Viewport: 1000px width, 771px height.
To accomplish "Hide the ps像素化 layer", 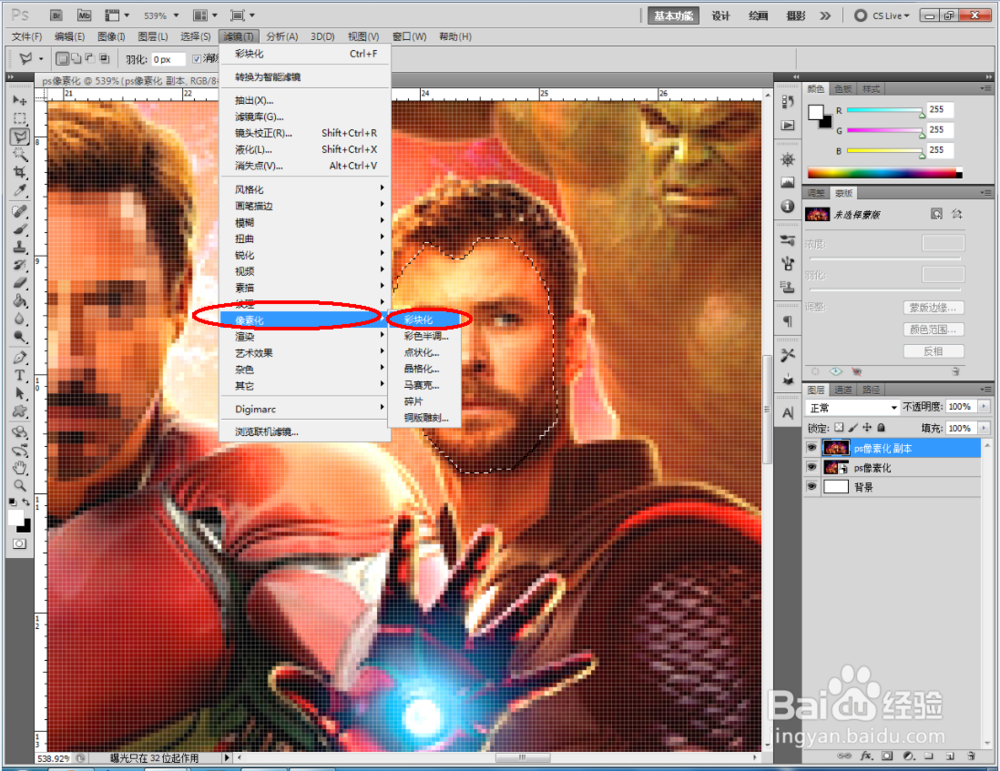I will 811,467.
